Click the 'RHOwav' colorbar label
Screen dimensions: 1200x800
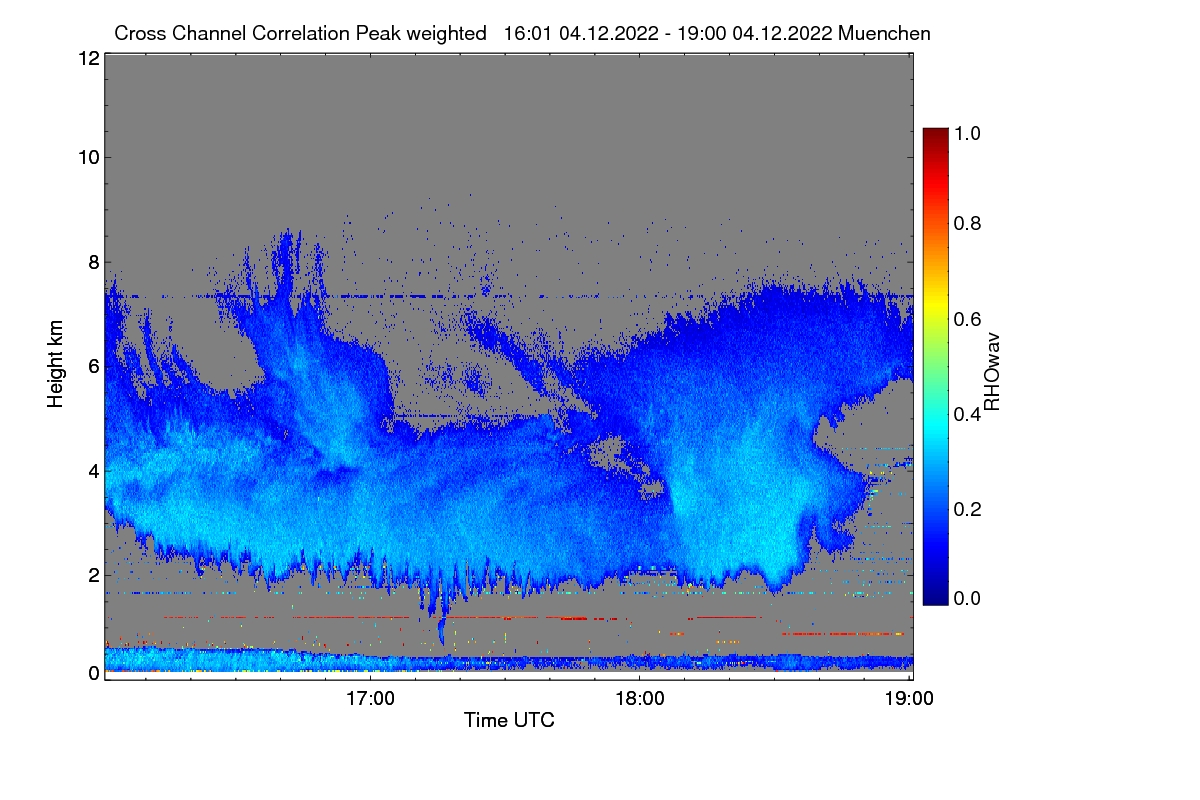992,372
